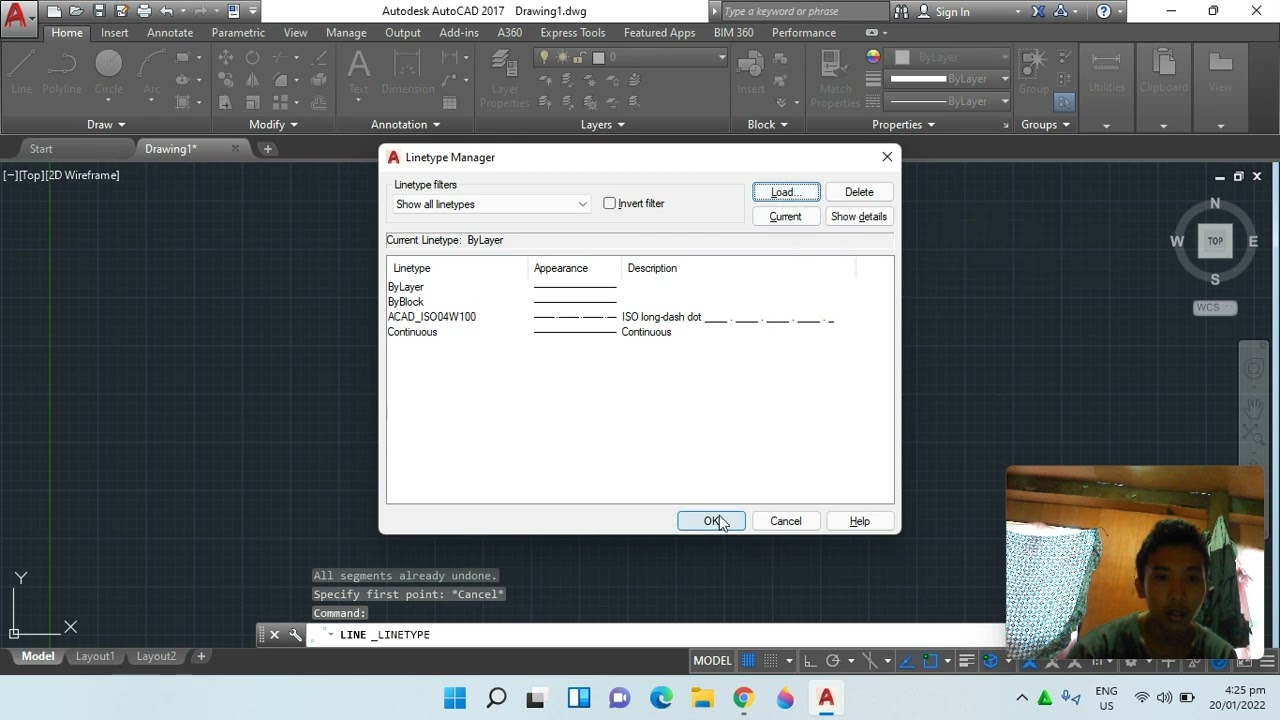Click the New file icon in quick access toolbar
The height and width of the screenshot is (720, 1280).
[54, 11]
